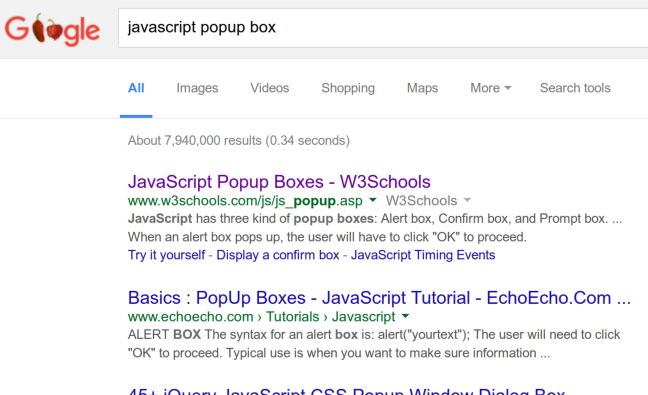The image size is (648, 395).
Task: Open JavaScript Popup Boxes - W3Schools result
Action: coord(279,182)
